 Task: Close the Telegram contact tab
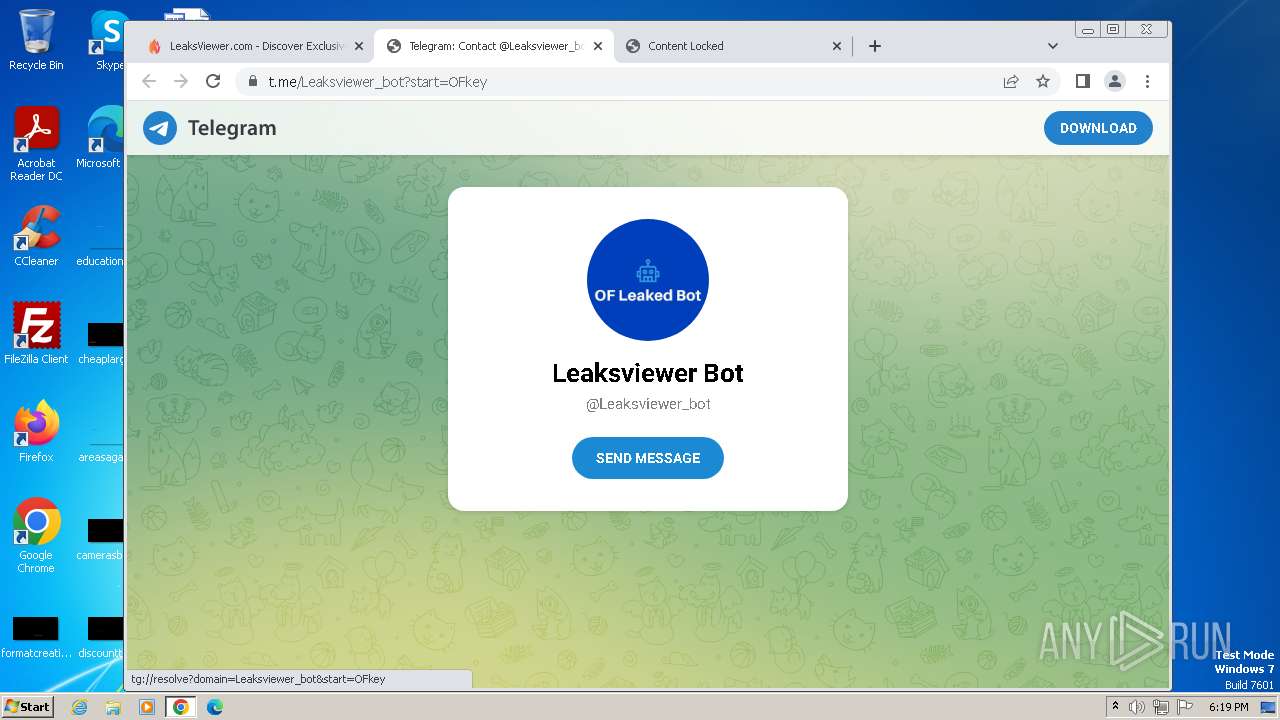[598, 46]
